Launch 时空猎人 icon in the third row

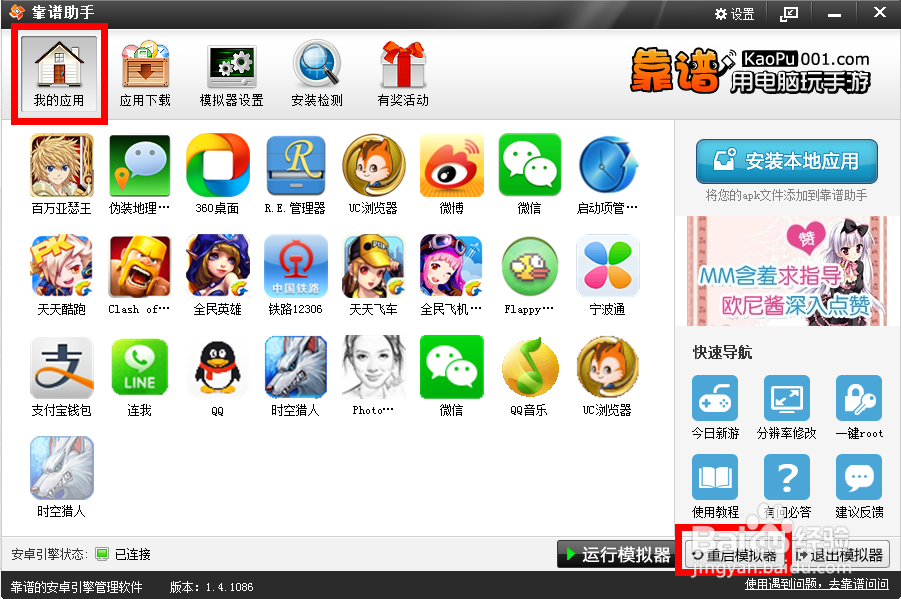pos(295,367)
